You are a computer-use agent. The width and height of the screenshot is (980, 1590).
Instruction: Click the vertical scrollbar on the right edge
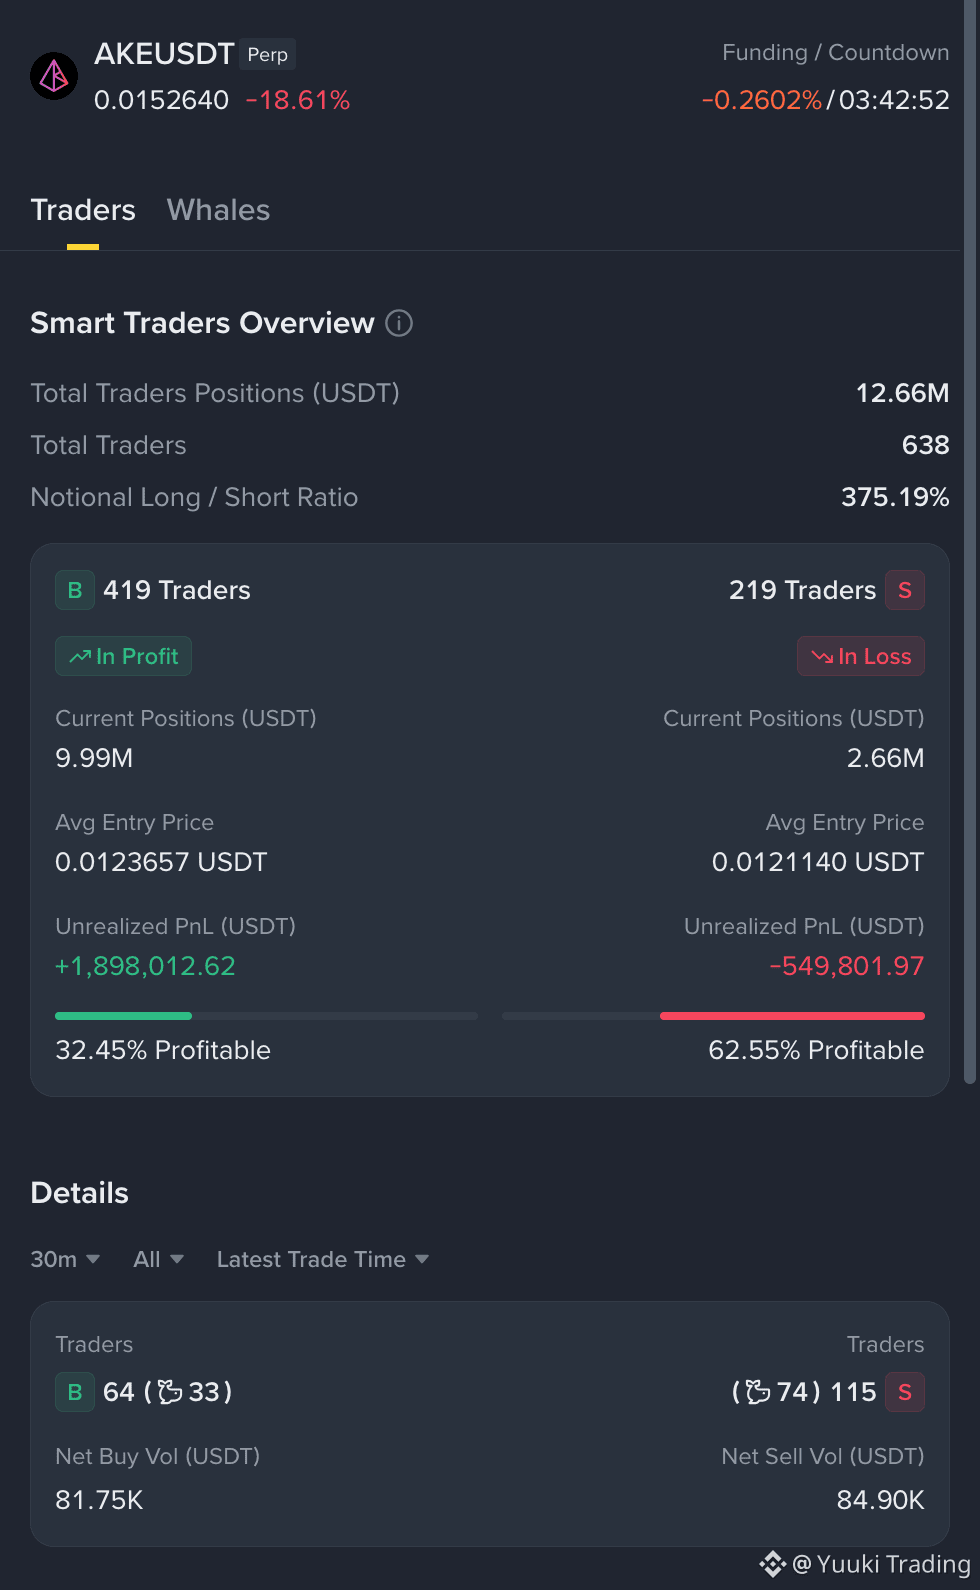[969, 541]
